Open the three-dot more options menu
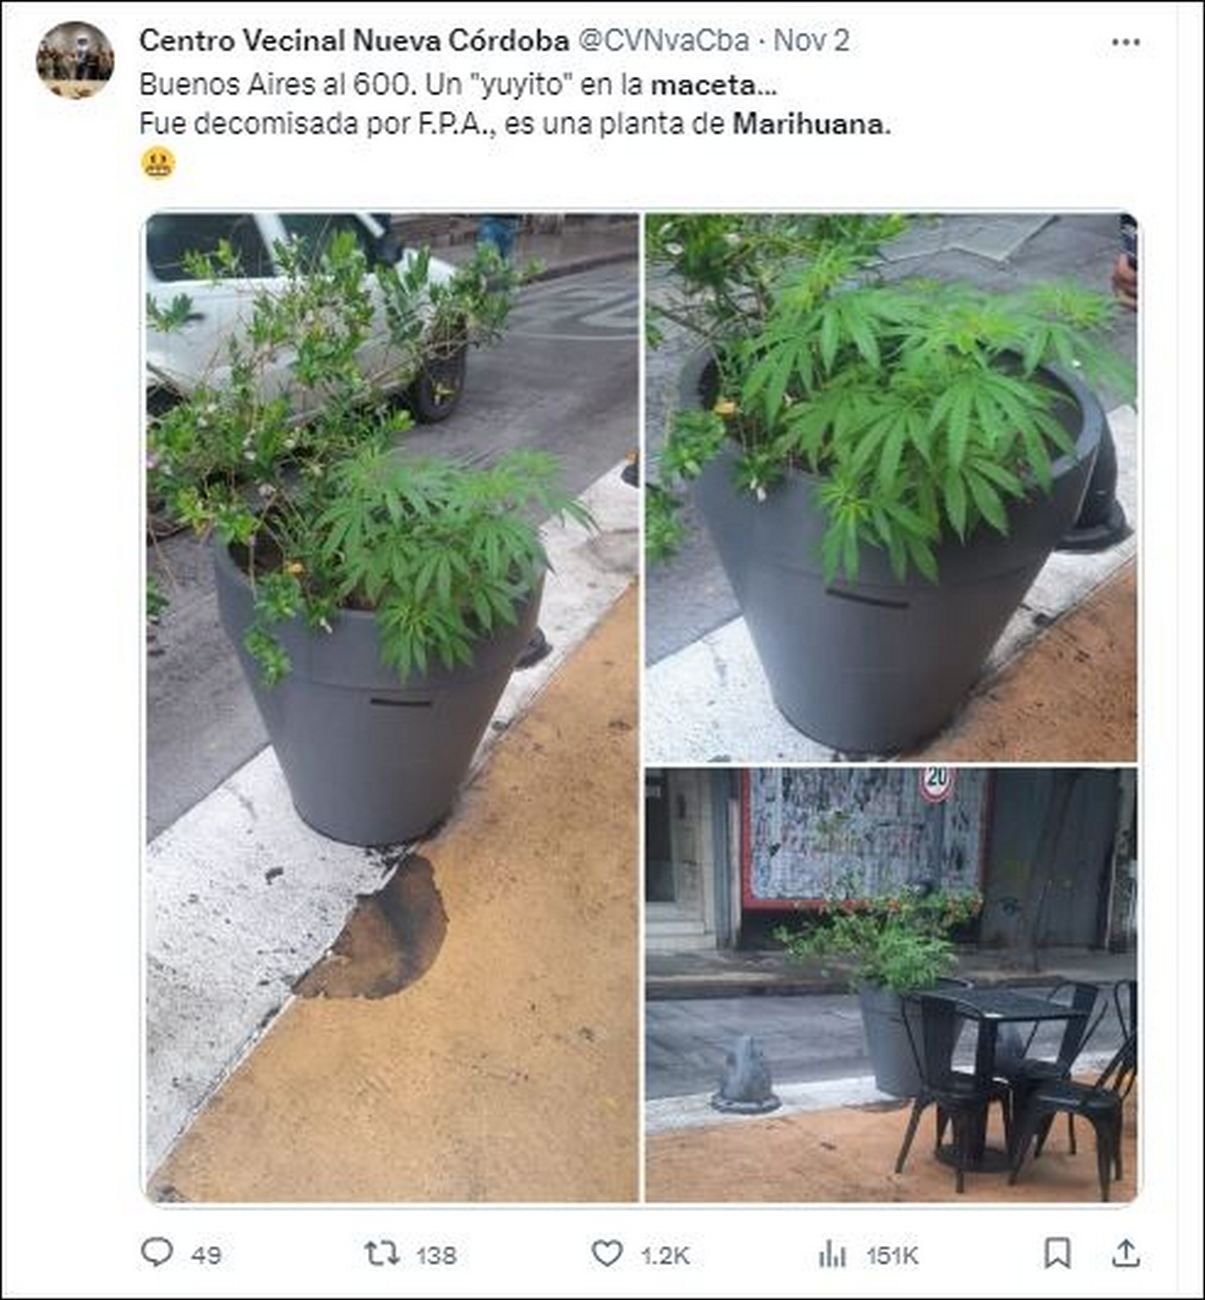The height and width of the screenshot is (1300, 1205). 1126,42
